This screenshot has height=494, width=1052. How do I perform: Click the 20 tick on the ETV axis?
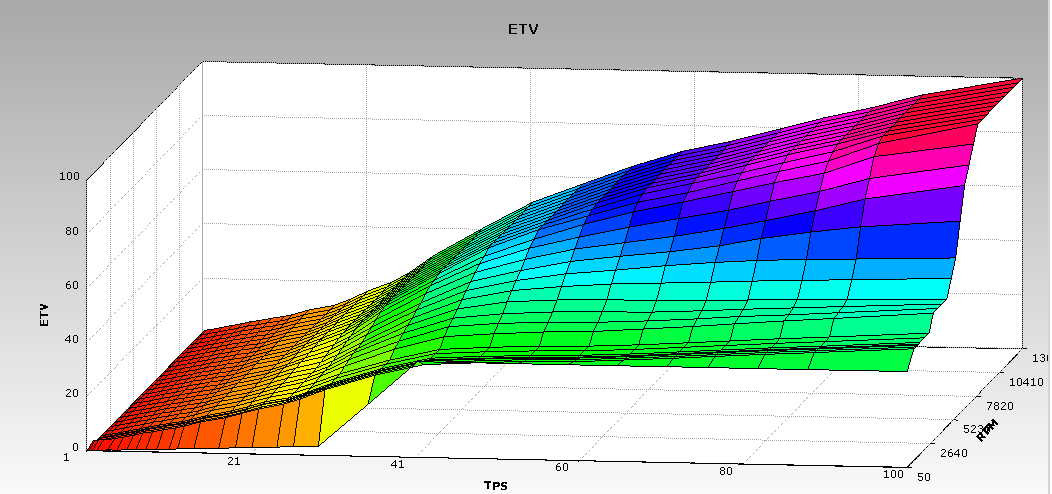72,393
